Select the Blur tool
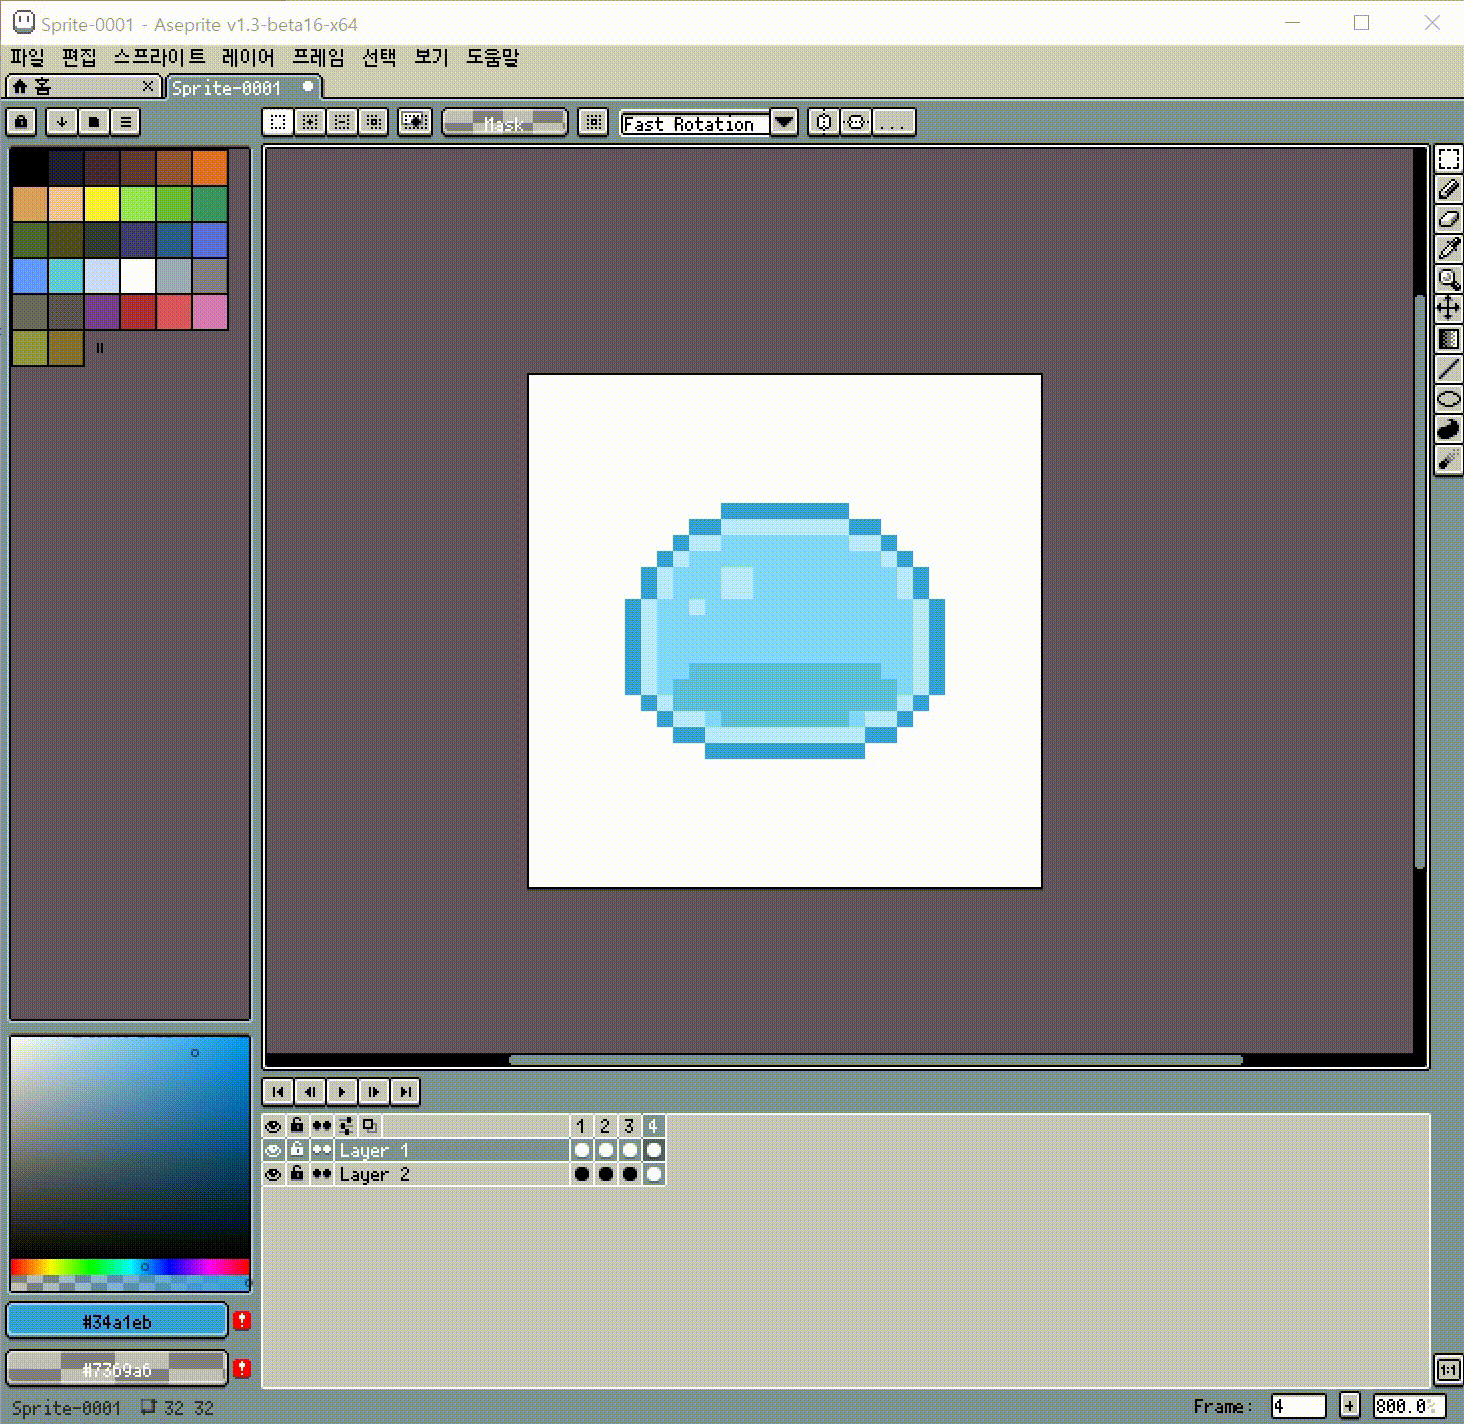This screenshot has width=1464, height=1424. (x=1448, y=459)
